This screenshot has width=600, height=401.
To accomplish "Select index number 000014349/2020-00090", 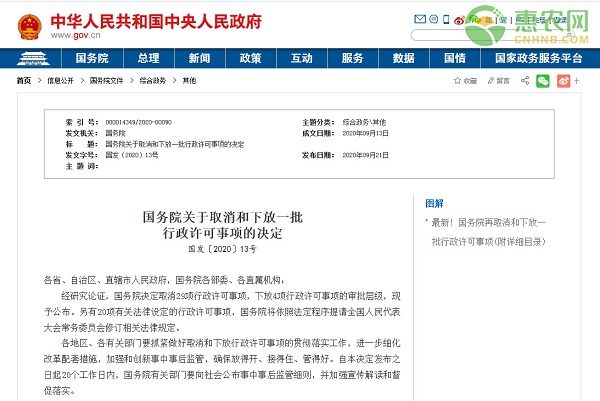I will coord(139,122).
